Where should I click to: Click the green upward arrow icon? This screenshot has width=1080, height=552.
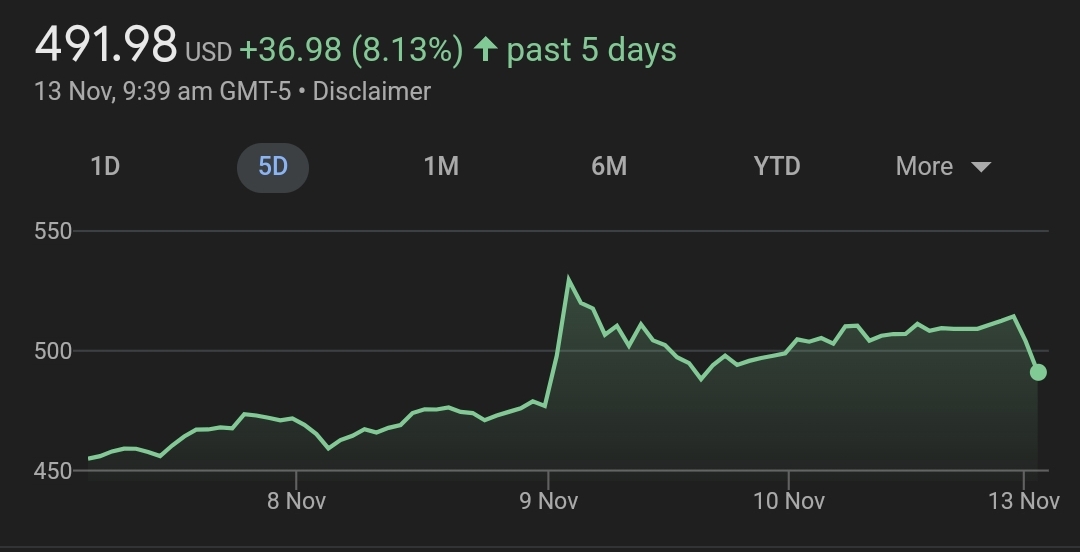coord(485,49)
